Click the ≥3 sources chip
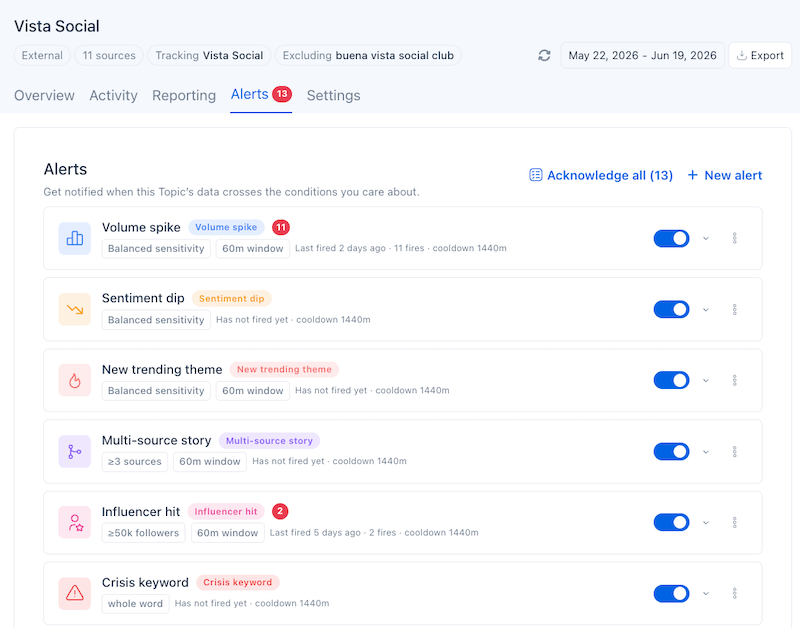Image resolution: width=800 pixels, height=628 pixels. click(135, 462)
